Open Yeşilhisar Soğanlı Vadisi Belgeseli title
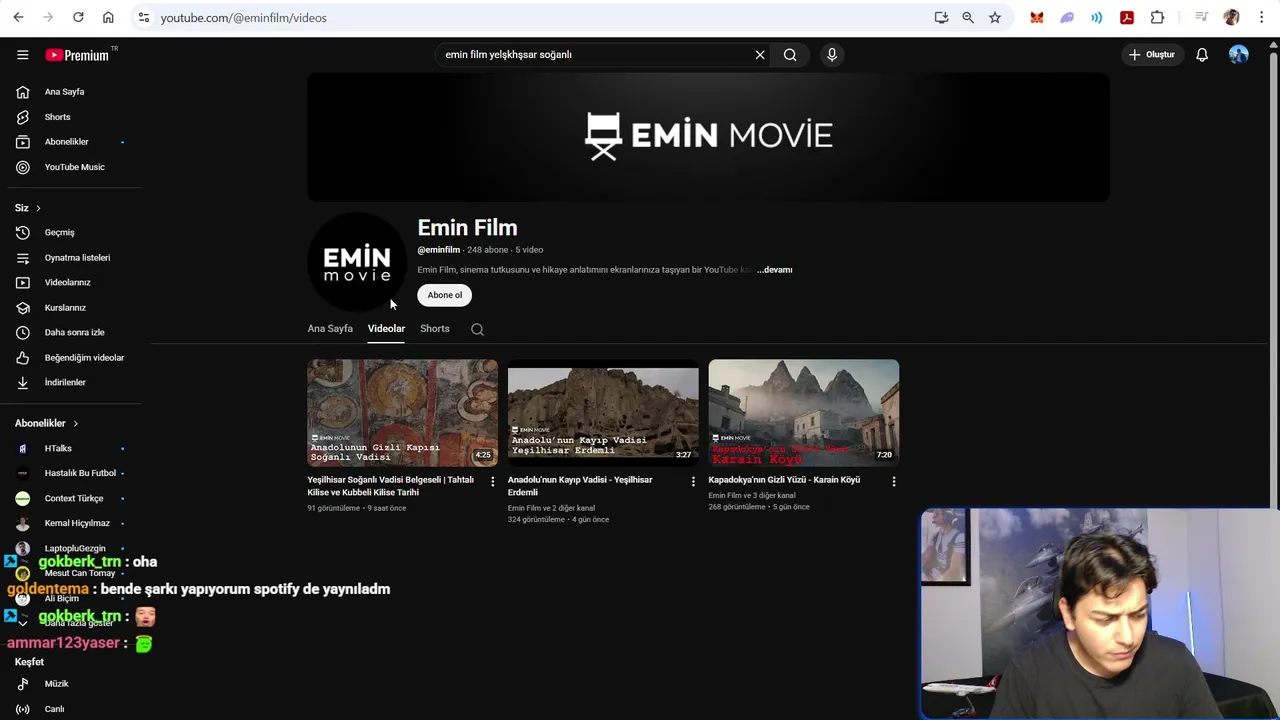1280x720 pixels. [x=391, y=486]
